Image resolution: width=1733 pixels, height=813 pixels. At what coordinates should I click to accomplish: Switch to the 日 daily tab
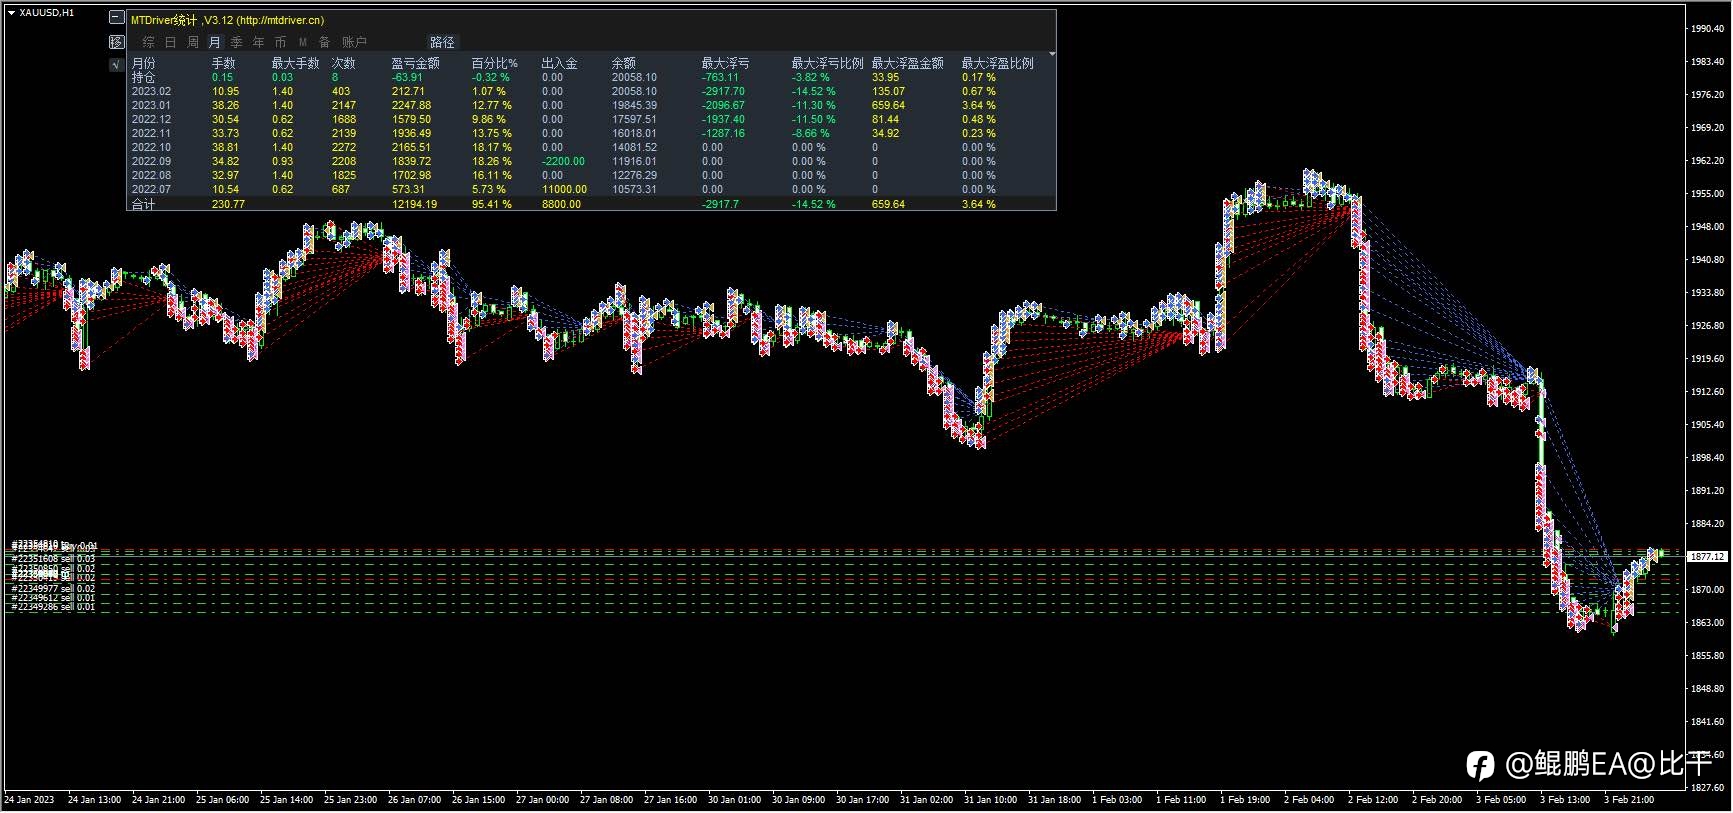171,42
